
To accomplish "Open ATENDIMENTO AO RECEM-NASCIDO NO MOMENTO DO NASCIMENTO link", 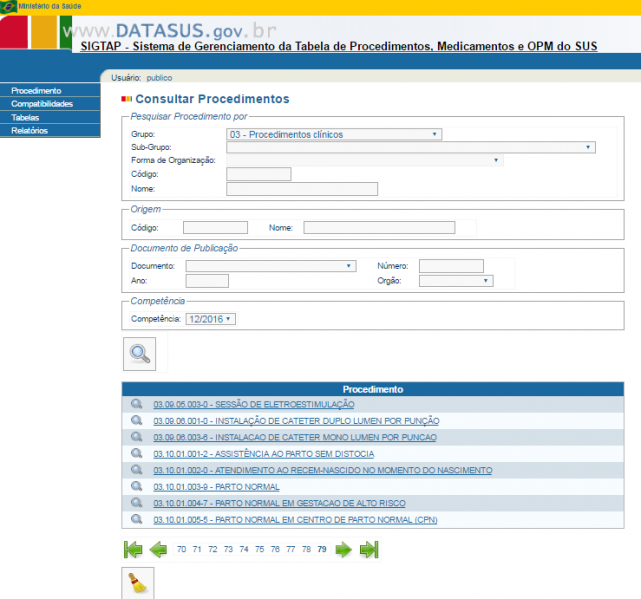I will [323, 470].
